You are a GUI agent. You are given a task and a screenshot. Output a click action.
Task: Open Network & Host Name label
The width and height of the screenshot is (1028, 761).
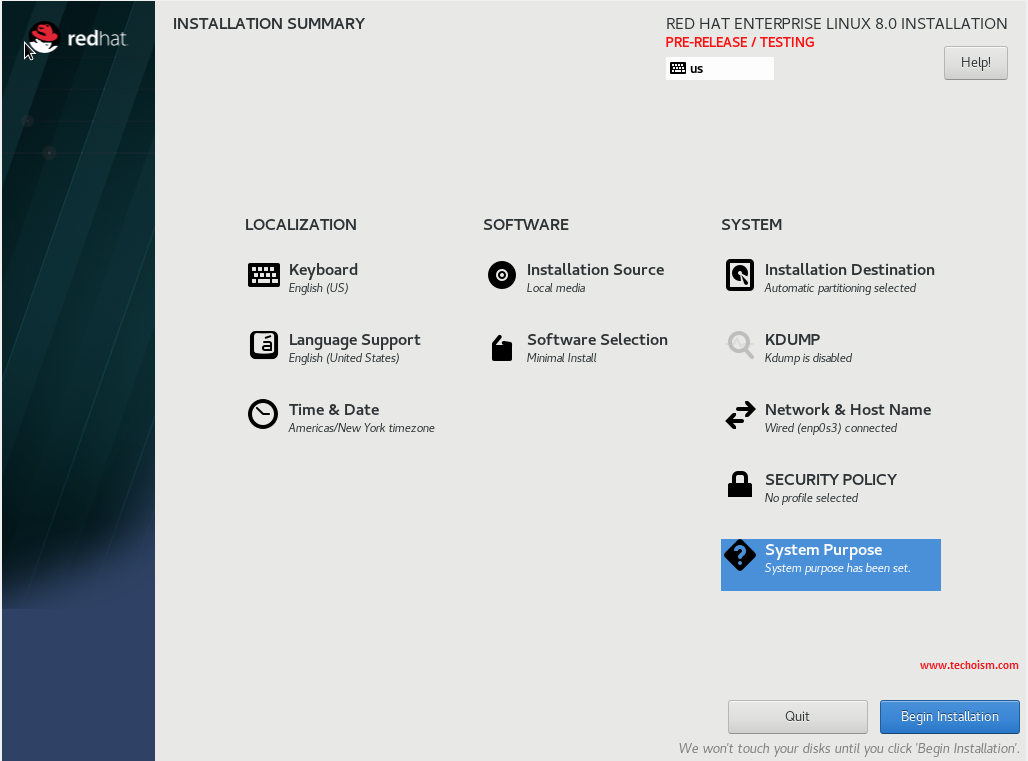pyautogui.click(x=848, y=410)
